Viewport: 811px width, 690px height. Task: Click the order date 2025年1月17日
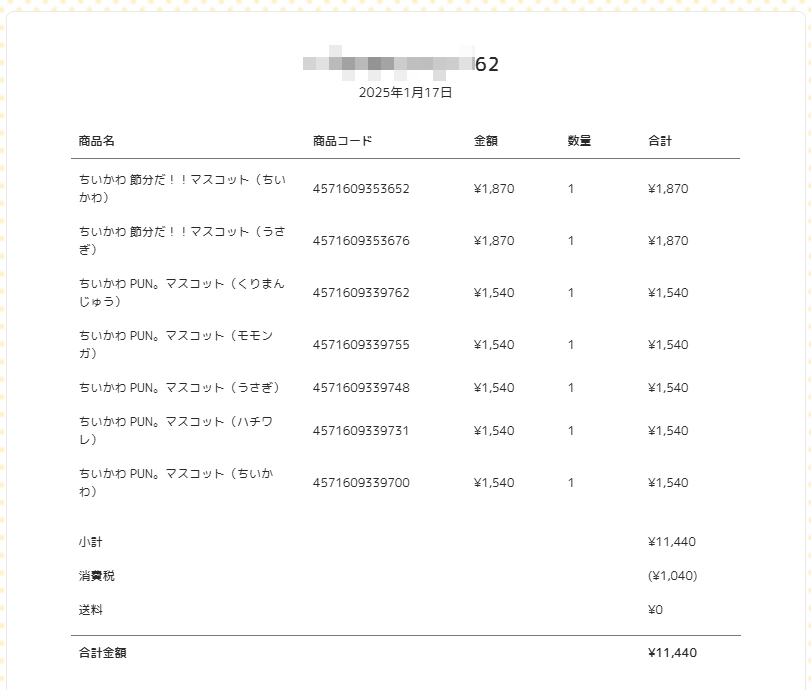[x=406, y=93]
